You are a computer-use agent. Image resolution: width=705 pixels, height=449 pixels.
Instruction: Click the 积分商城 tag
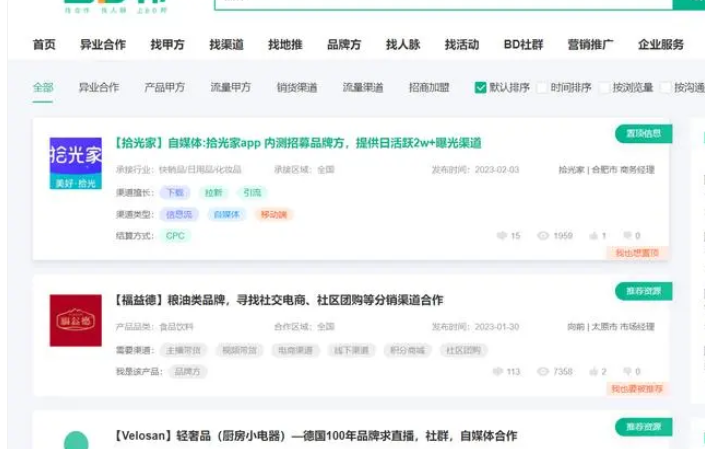click(407, 350)
